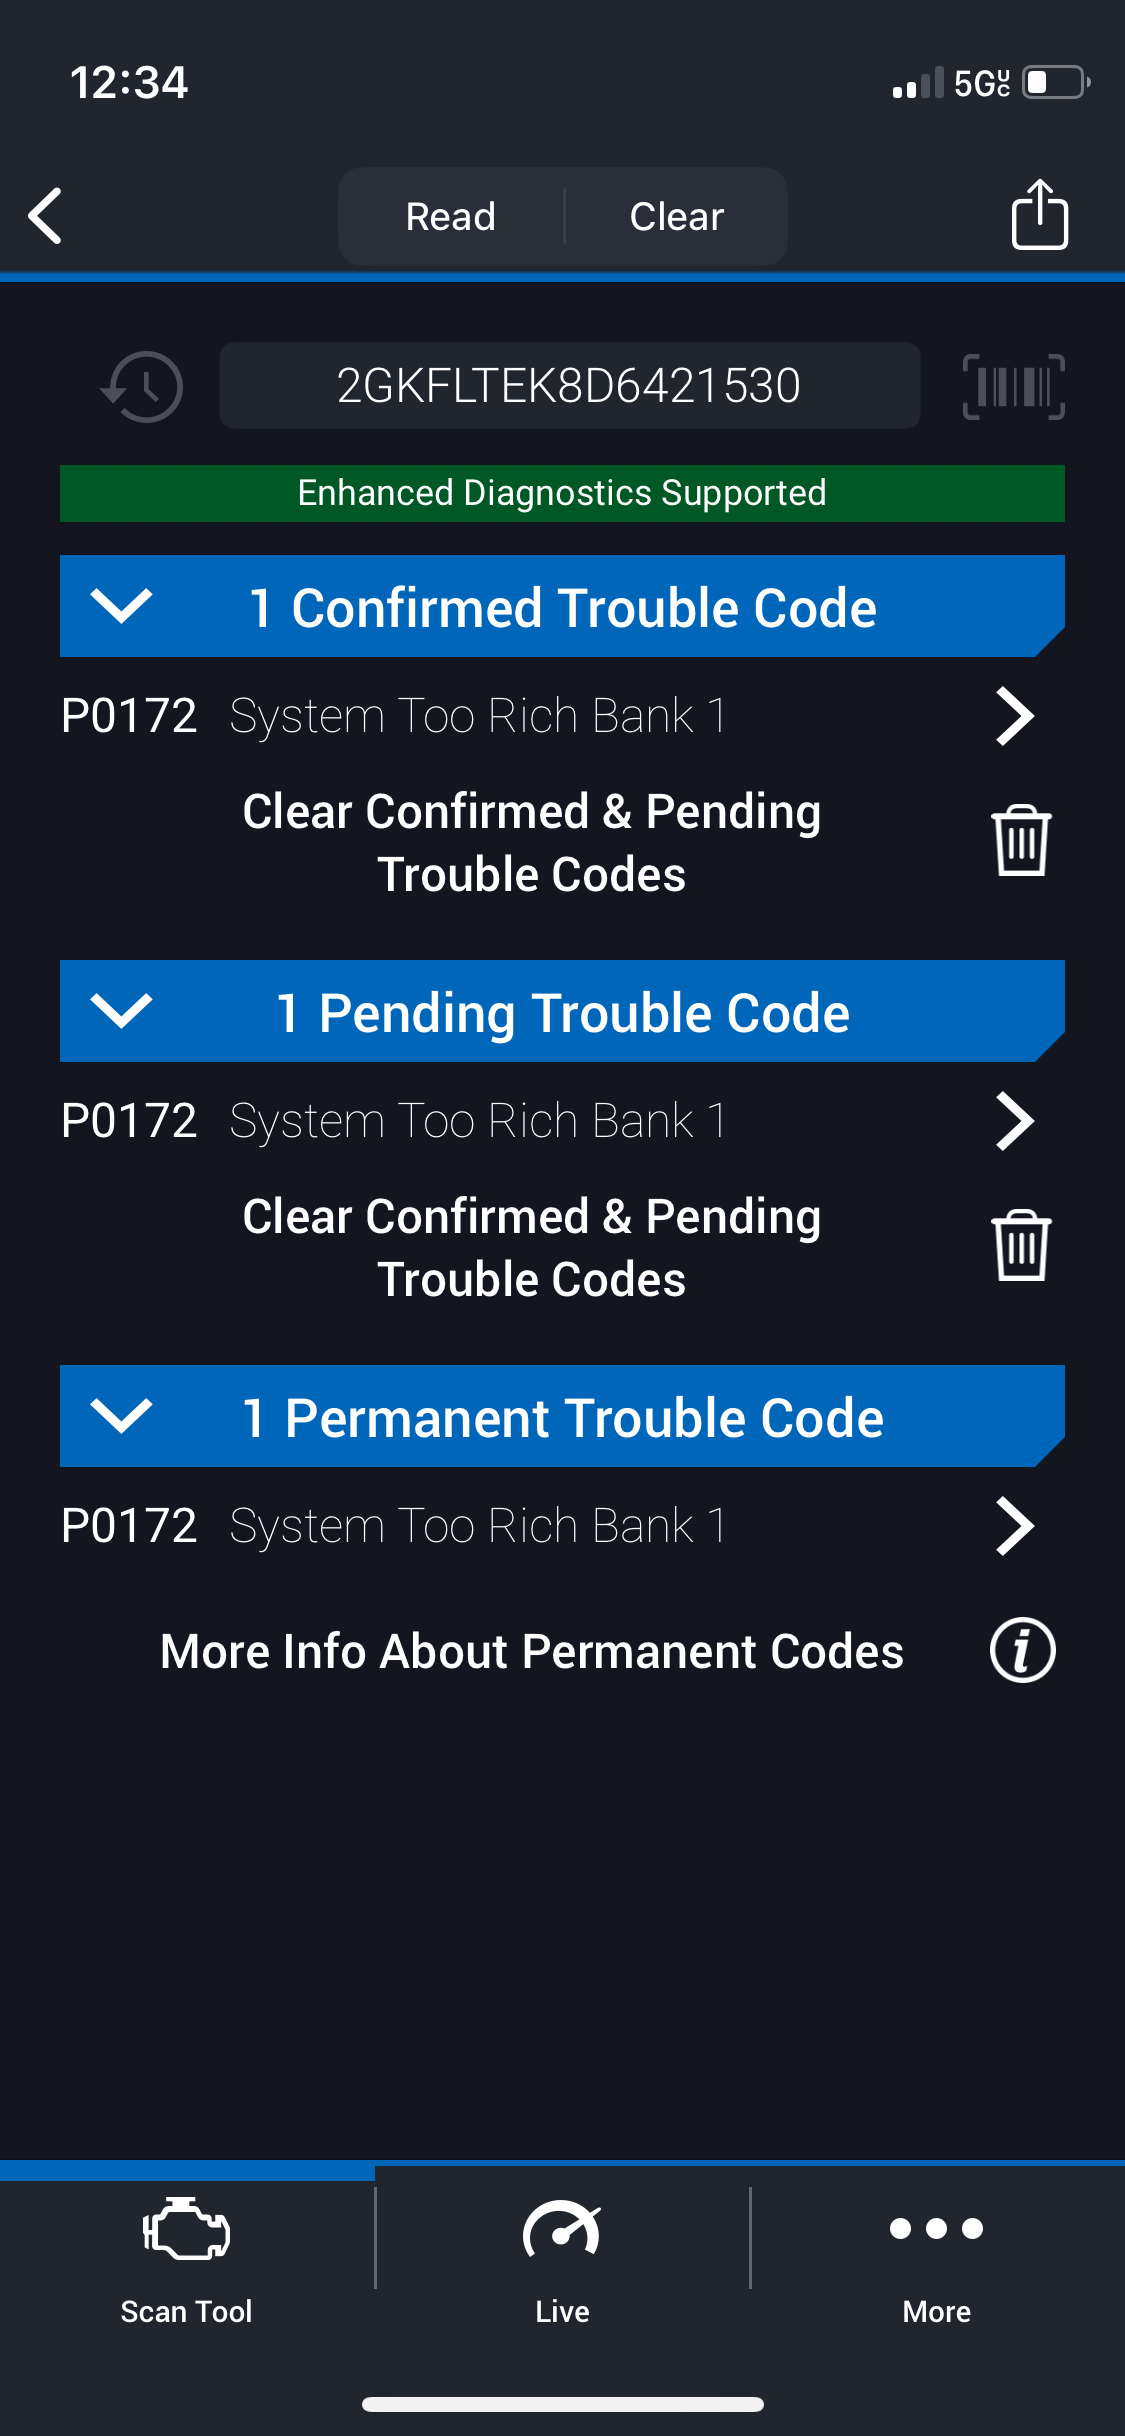Tap the VIN number field
This screenshot has height=2436, width=1125.
(x=569, y=386)
